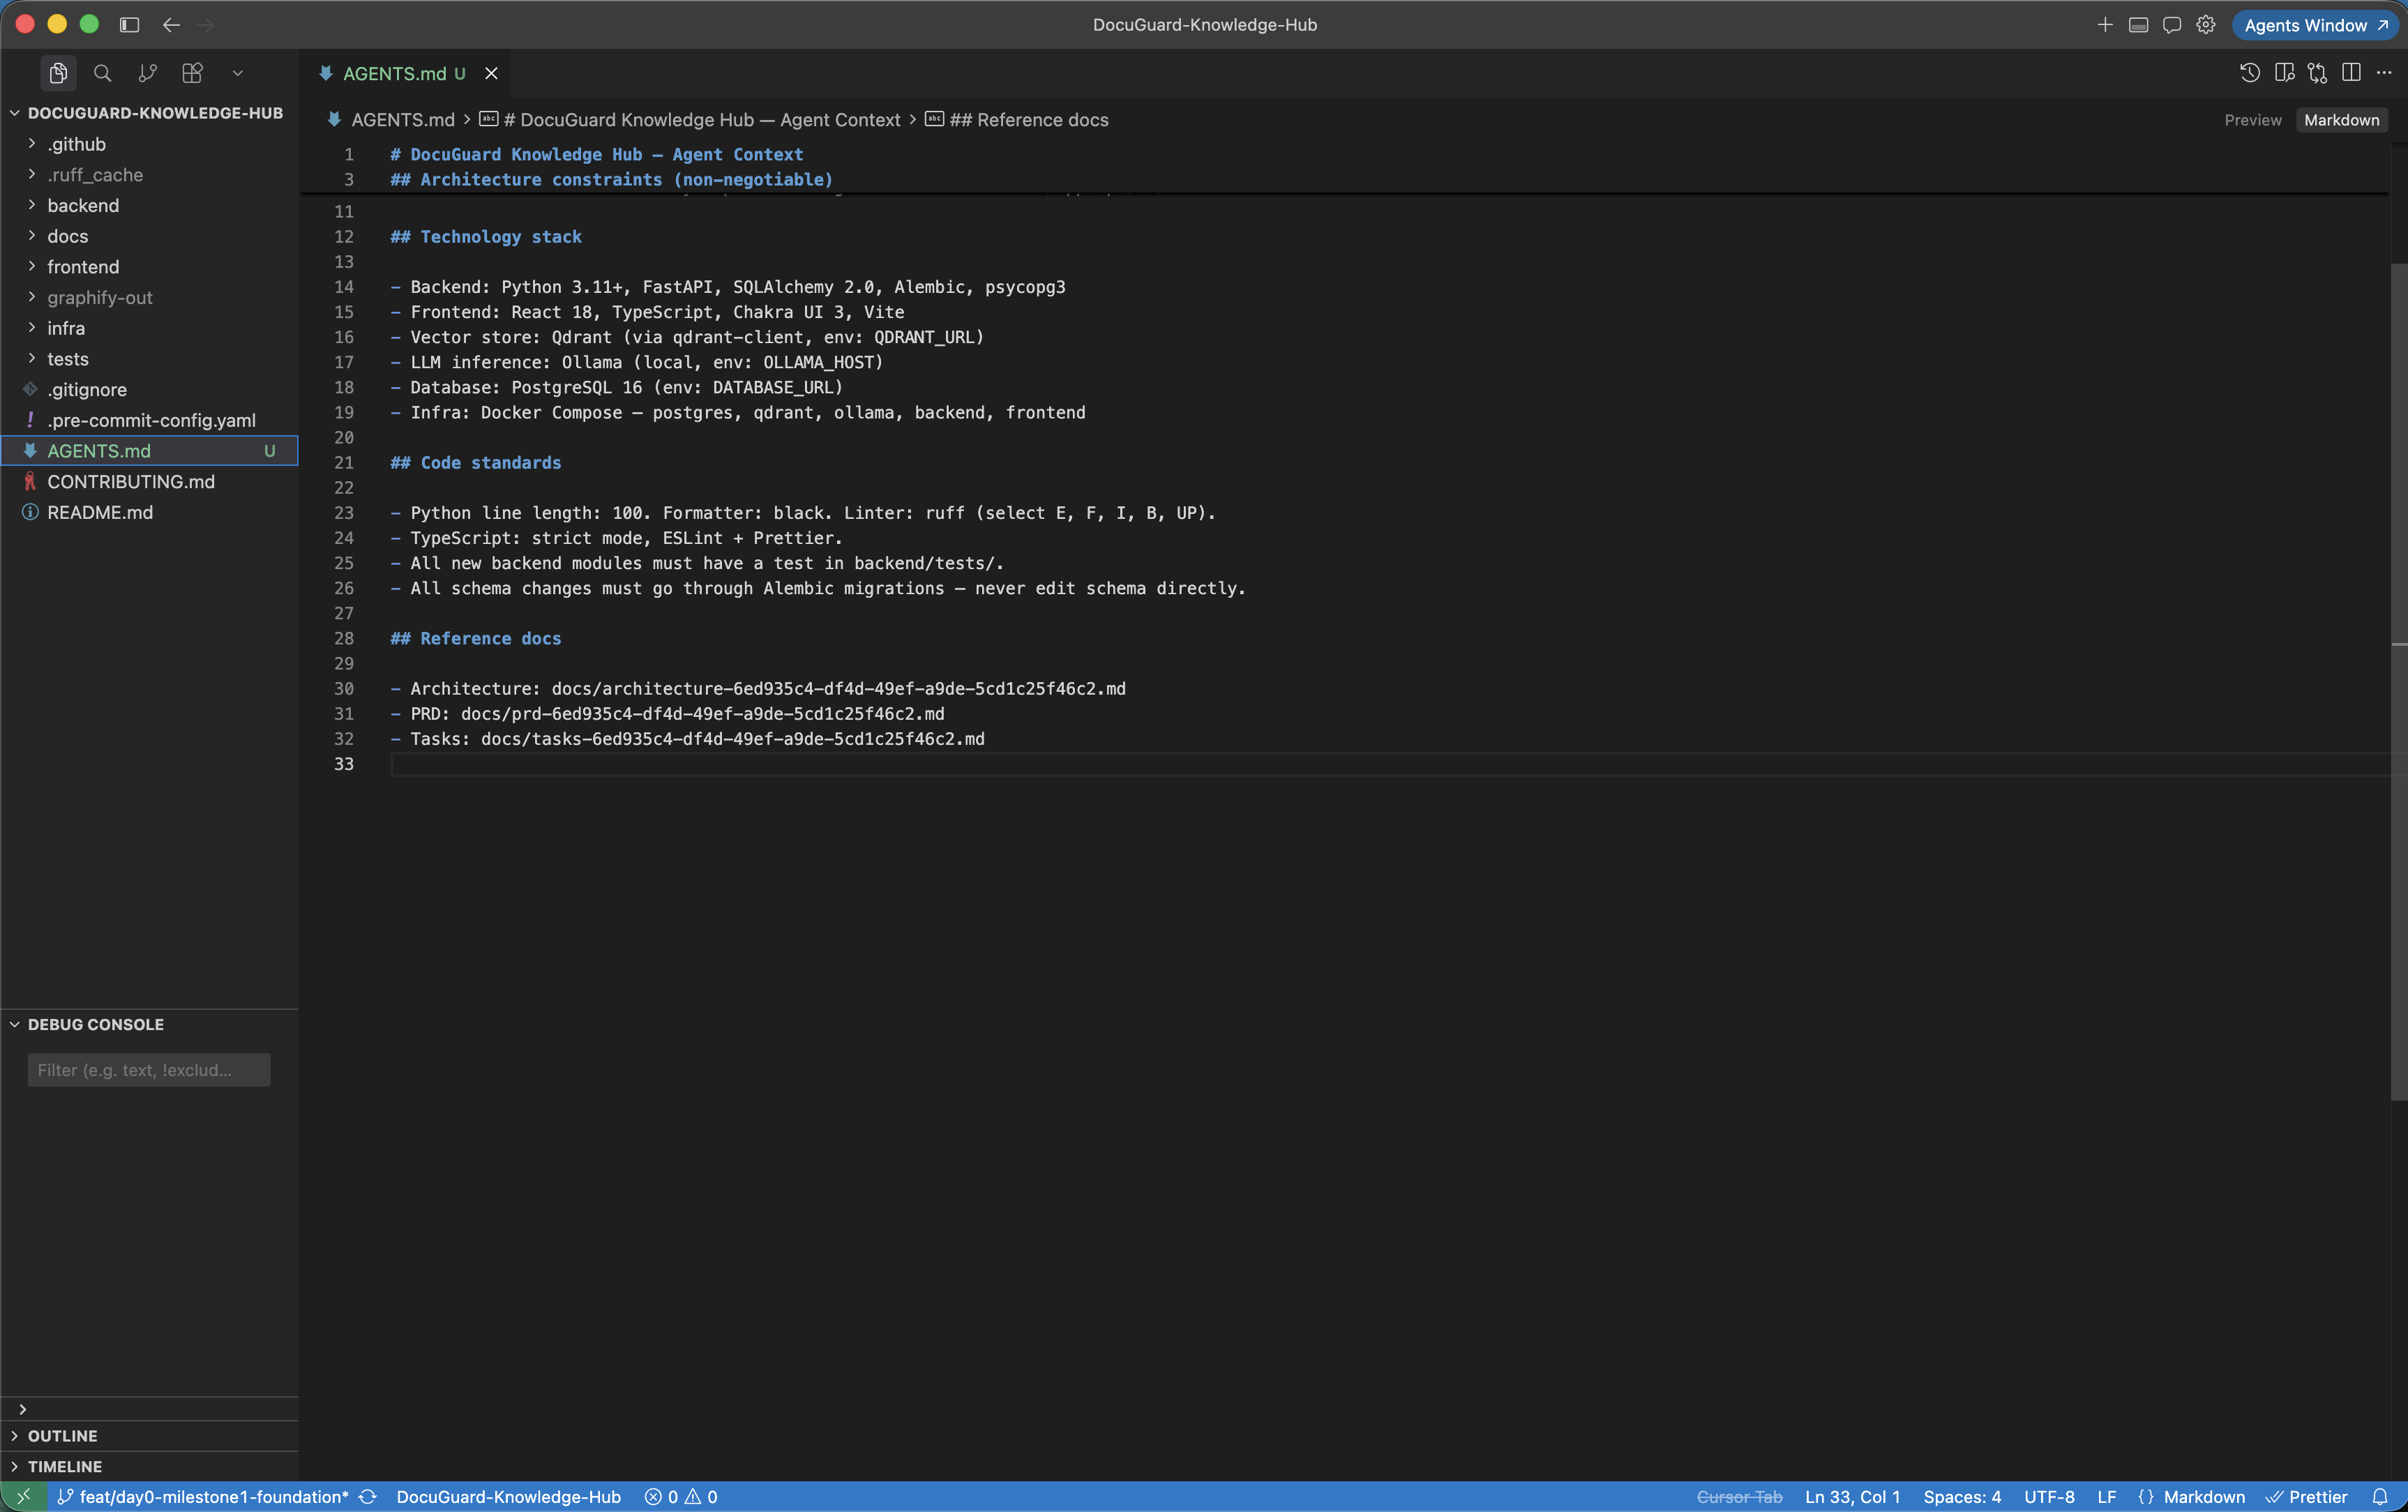Click the Prettier status item
Viewport: 2408px width, 1512px height.
click(x=2307, y=1497)
